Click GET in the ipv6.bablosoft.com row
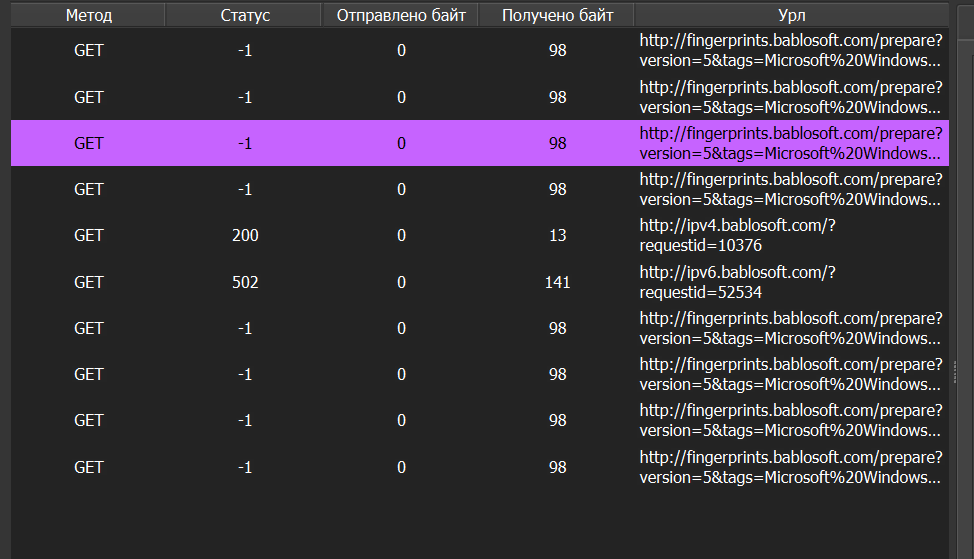974x559 pixels. pyautogui.click(x=88, y=282)
